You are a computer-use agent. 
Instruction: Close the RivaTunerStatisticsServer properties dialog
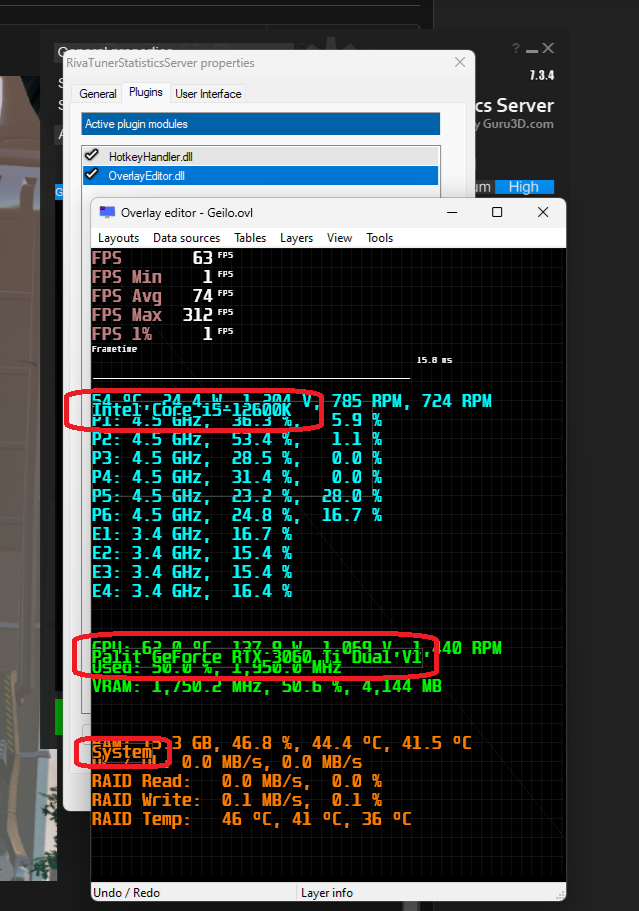point(460,62)
